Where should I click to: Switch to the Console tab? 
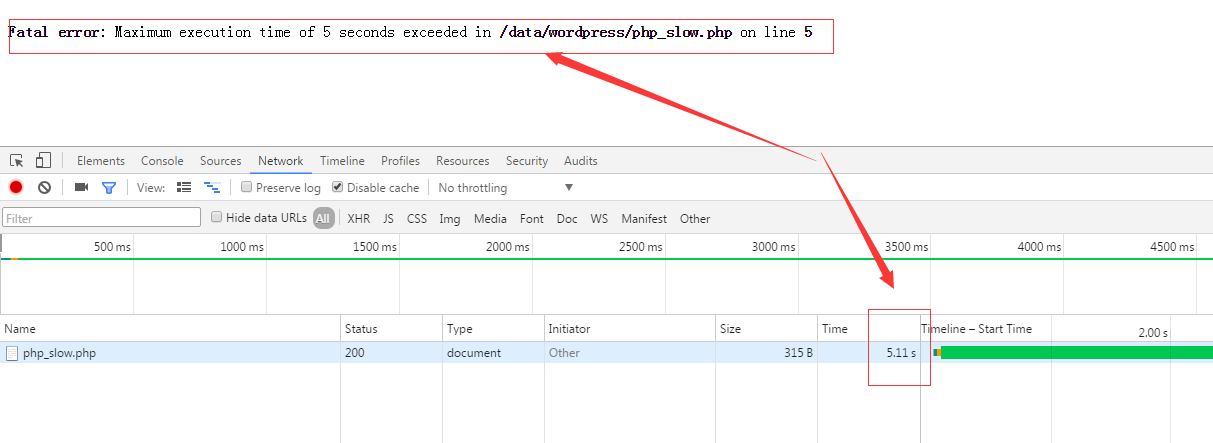coord(162,161)
